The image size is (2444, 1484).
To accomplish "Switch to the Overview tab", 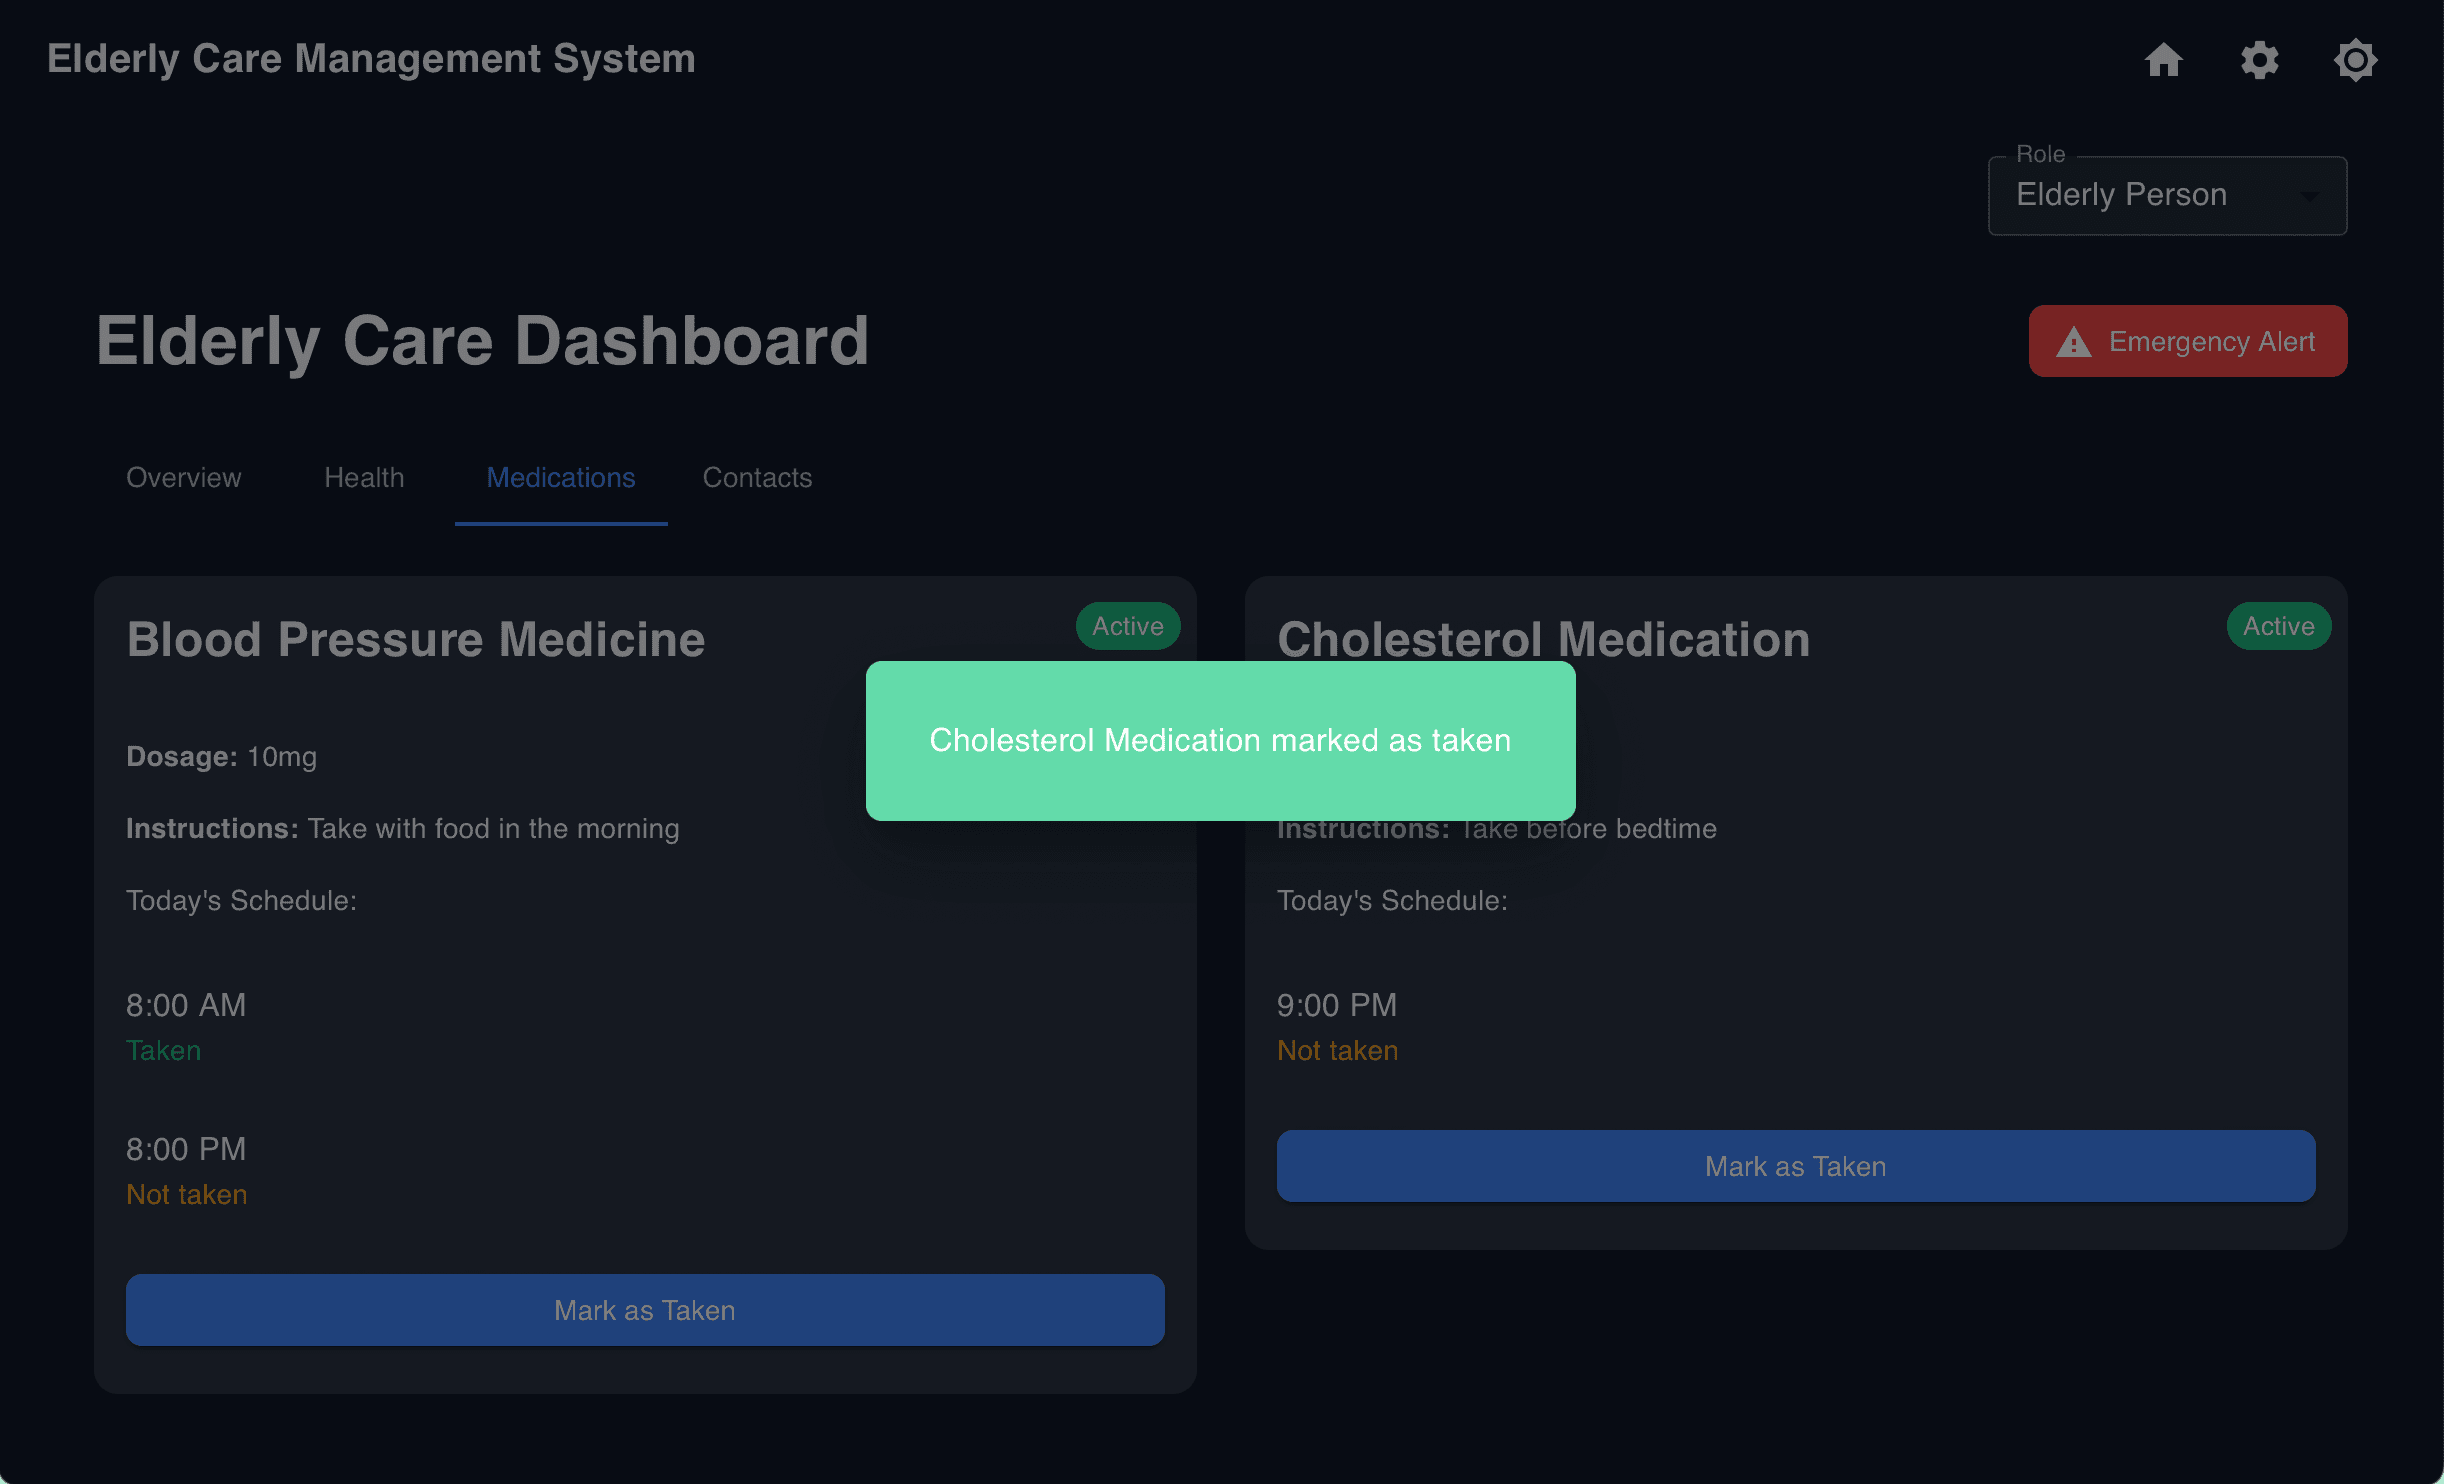I will 184,478.
